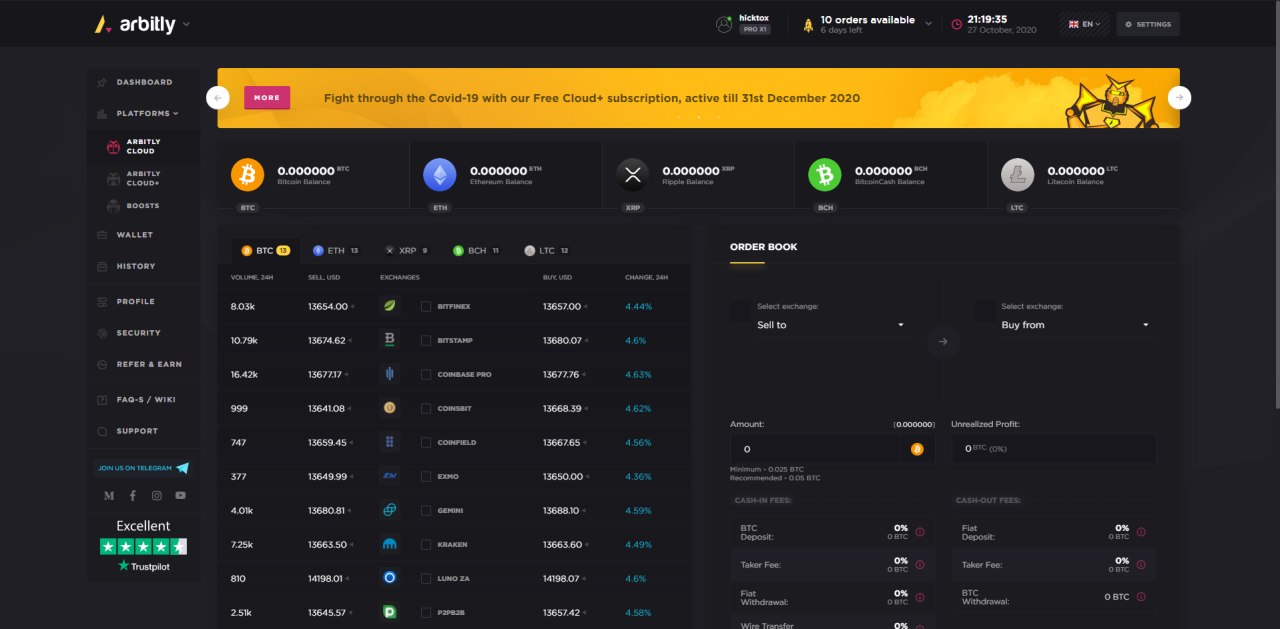This screenshot has width=1280, height=629.
Task: Check the Luno ZA checkbox
Action: pyautogui.click(x=426, y=578)
